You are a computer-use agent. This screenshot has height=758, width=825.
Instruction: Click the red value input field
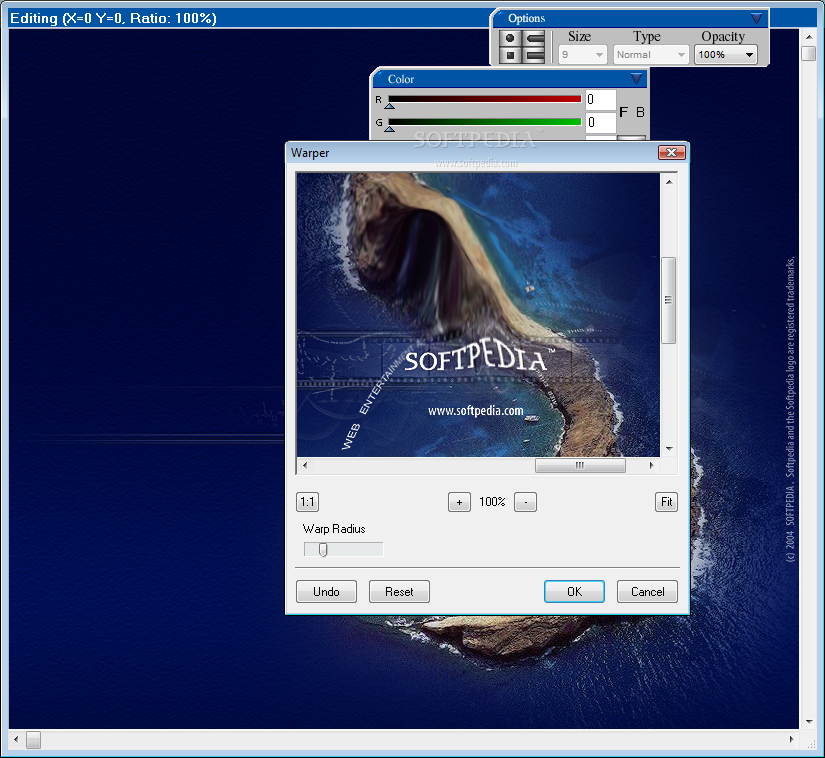[600, 99]
